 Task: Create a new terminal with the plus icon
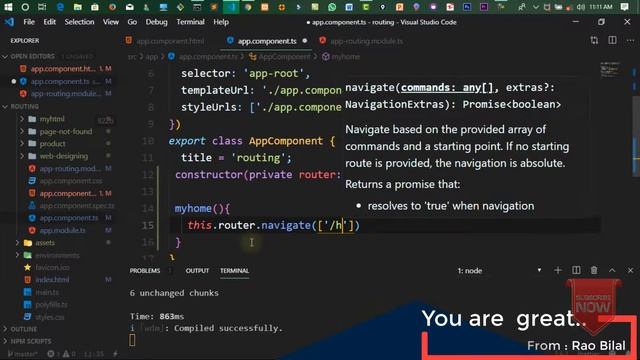click(x=558, y=270)
